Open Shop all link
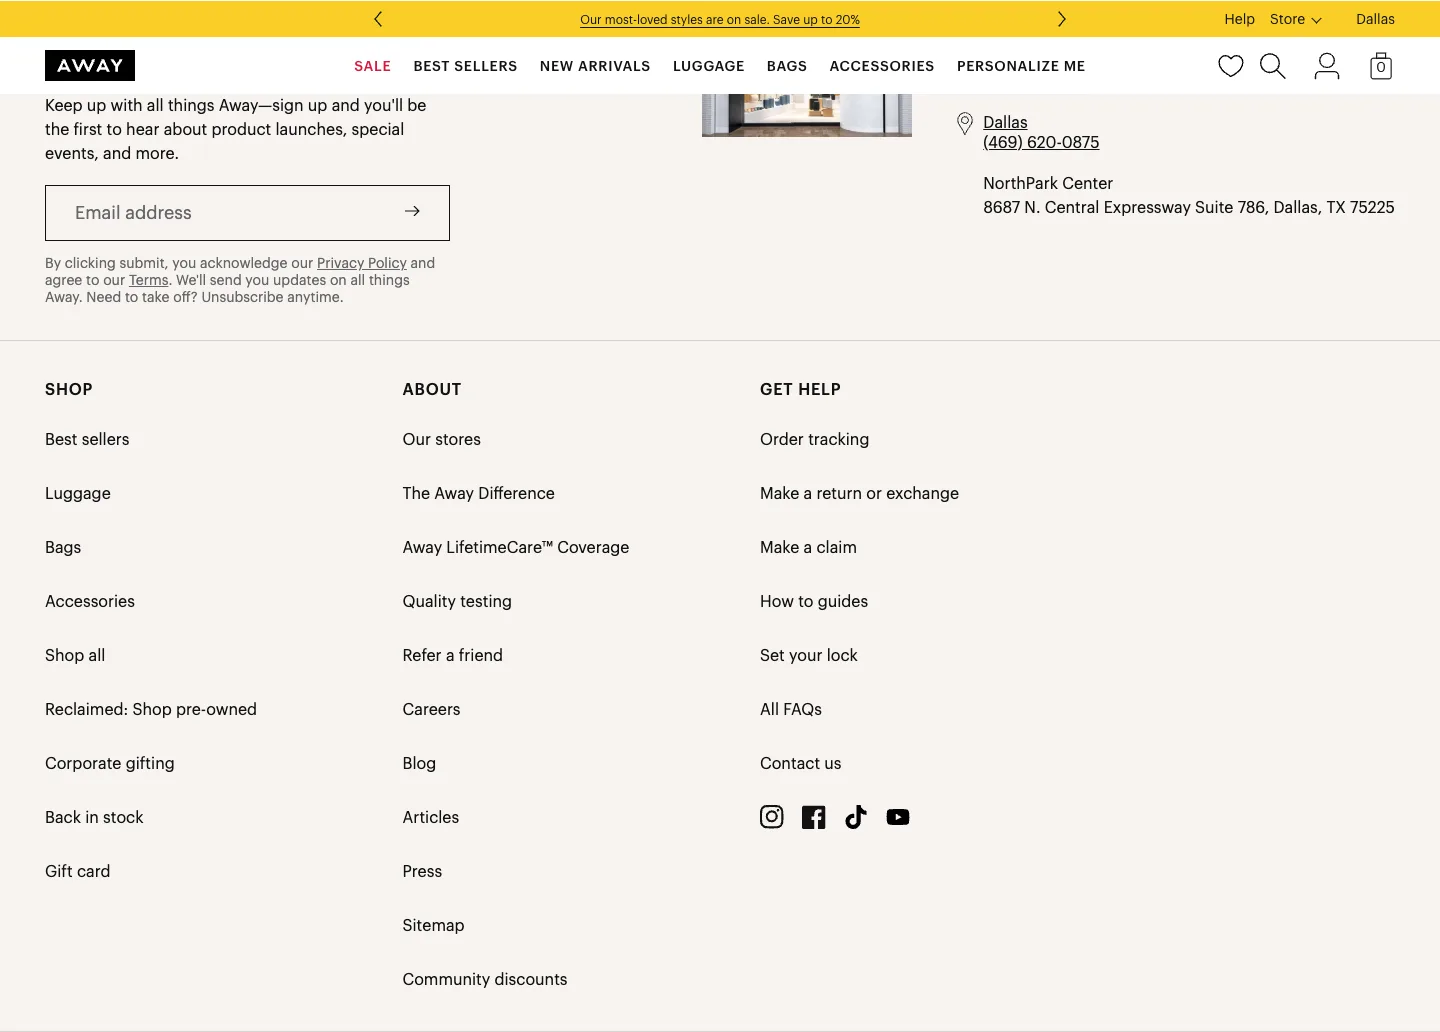The height and width of the screenshot is (1032, 1440). [75, 655]
